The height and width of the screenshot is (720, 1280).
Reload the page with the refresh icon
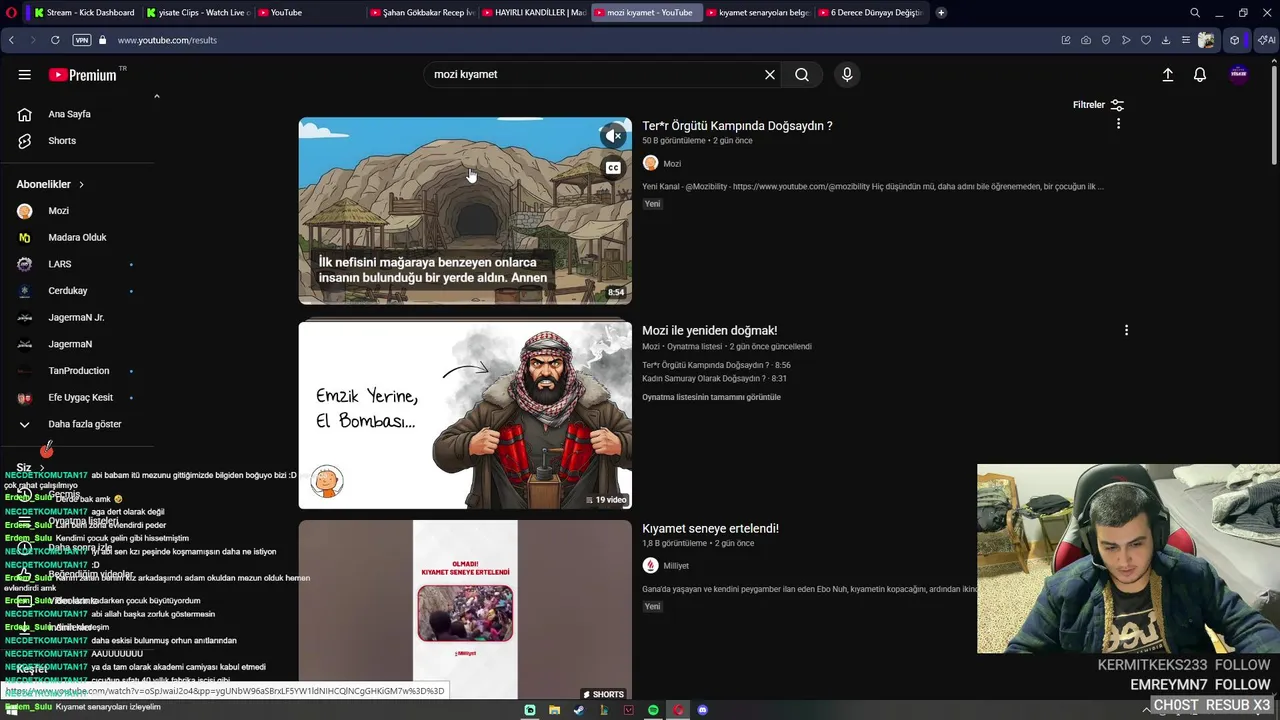tap(55, 40)
